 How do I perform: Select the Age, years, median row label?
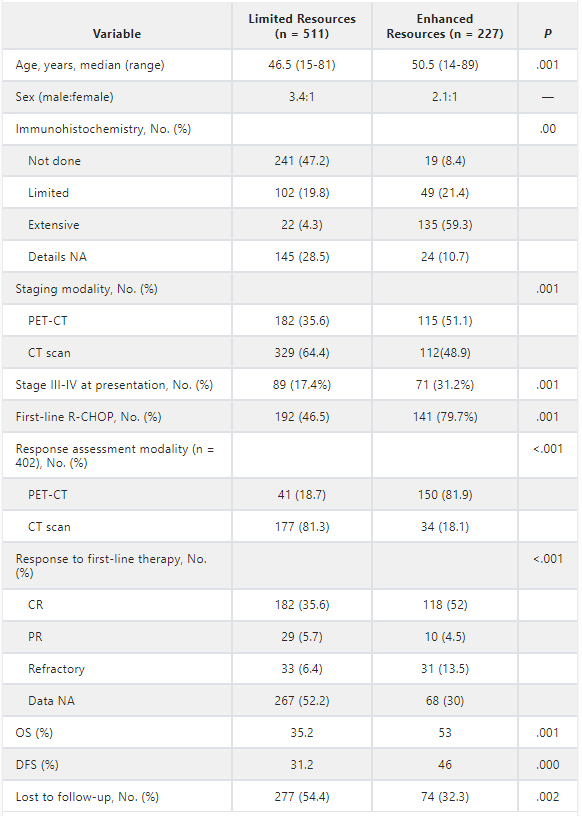90,65
